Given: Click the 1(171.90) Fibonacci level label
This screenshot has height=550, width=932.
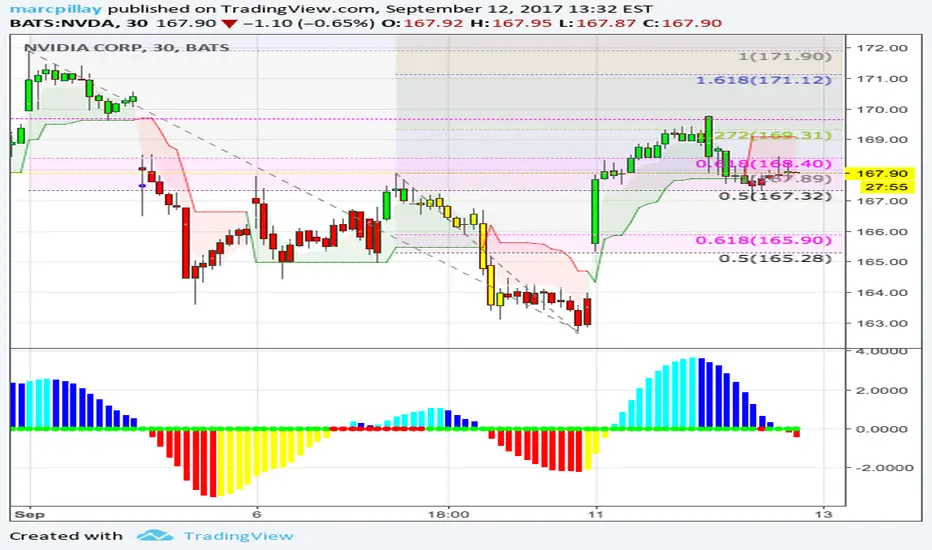Looking at the screenshot, I should pos(785,56).
